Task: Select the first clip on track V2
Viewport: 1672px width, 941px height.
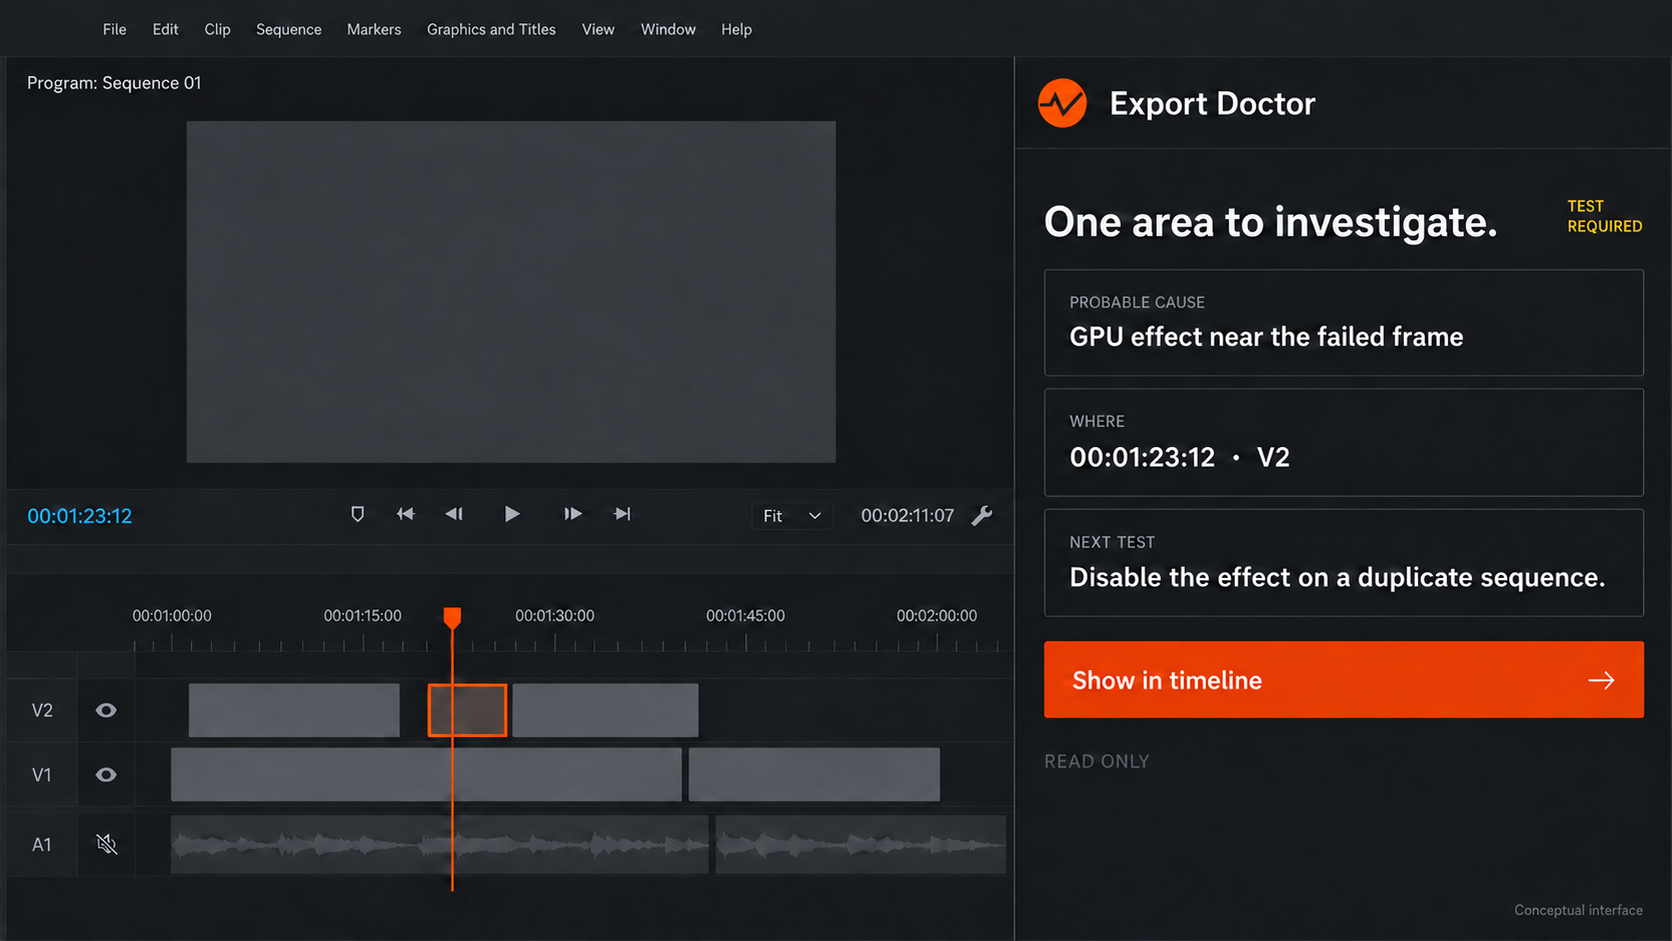Action: (294, 710)
